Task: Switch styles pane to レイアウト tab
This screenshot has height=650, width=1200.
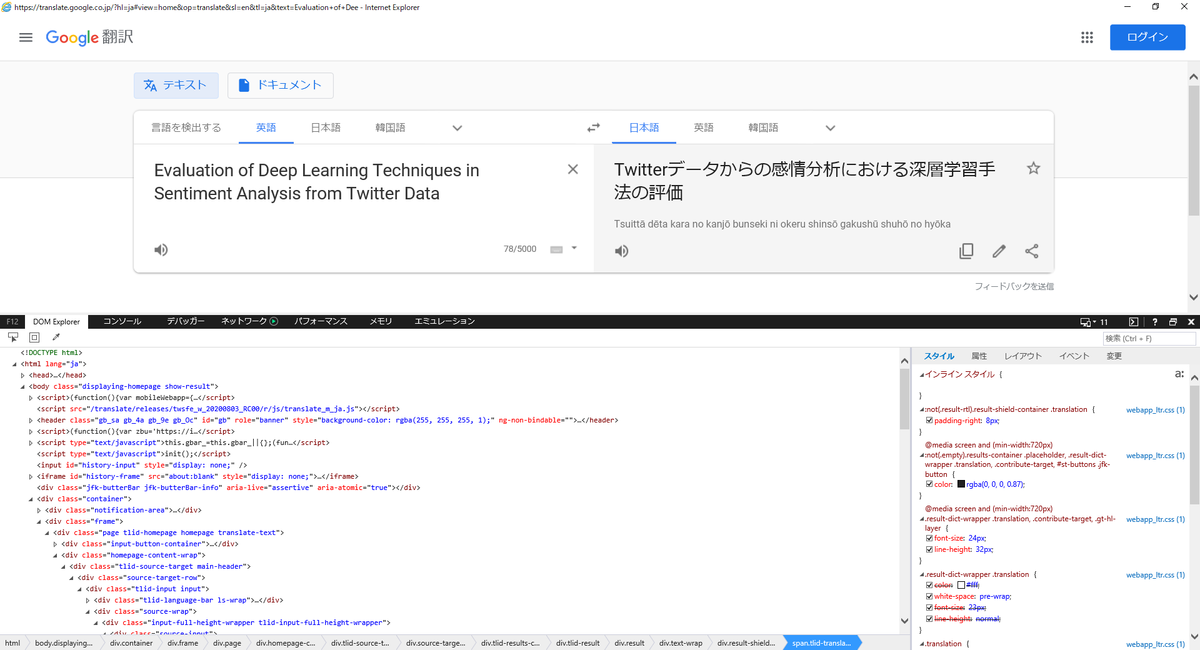Action: (x=1023, y=356)
